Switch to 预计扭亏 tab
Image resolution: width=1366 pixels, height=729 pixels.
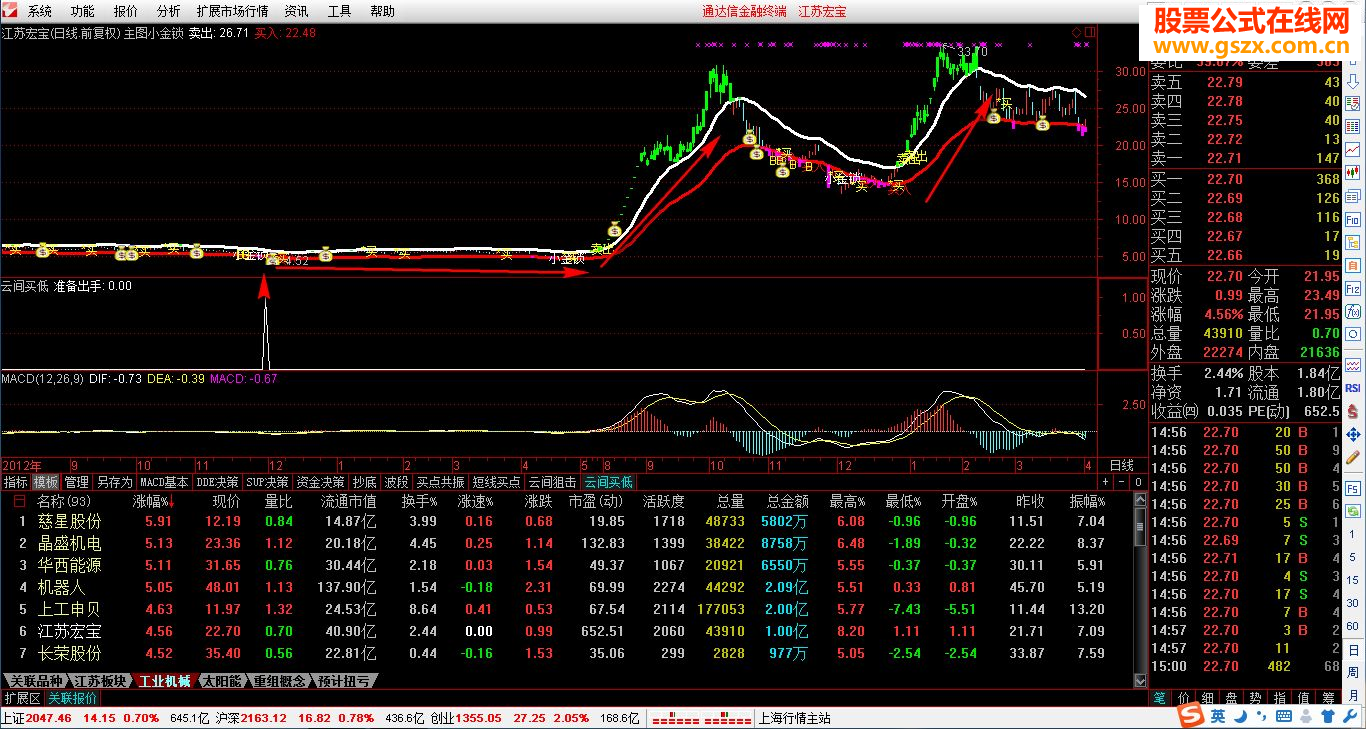coord(343,681)
